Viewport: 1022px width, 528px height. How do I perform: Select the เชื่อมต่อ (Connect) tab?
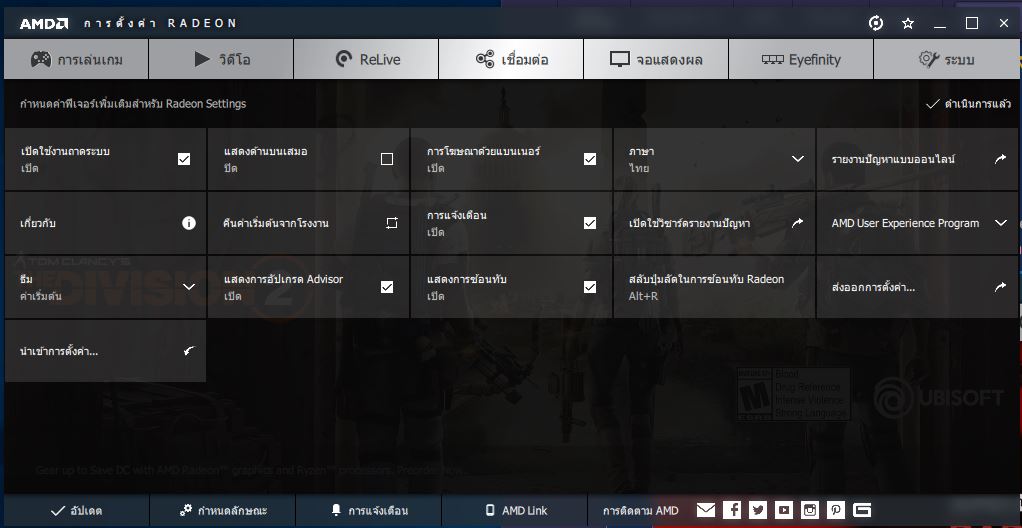click(511, 59)
